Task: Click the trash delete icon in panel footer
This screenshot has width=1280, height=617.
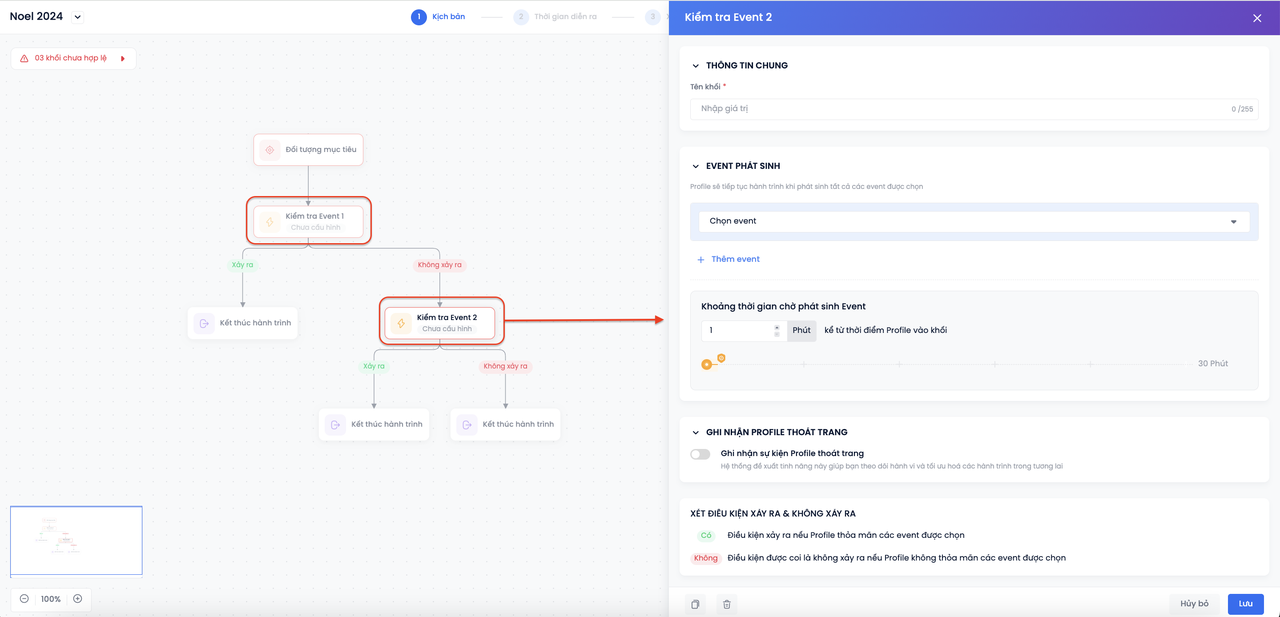Action: (727, 604)
